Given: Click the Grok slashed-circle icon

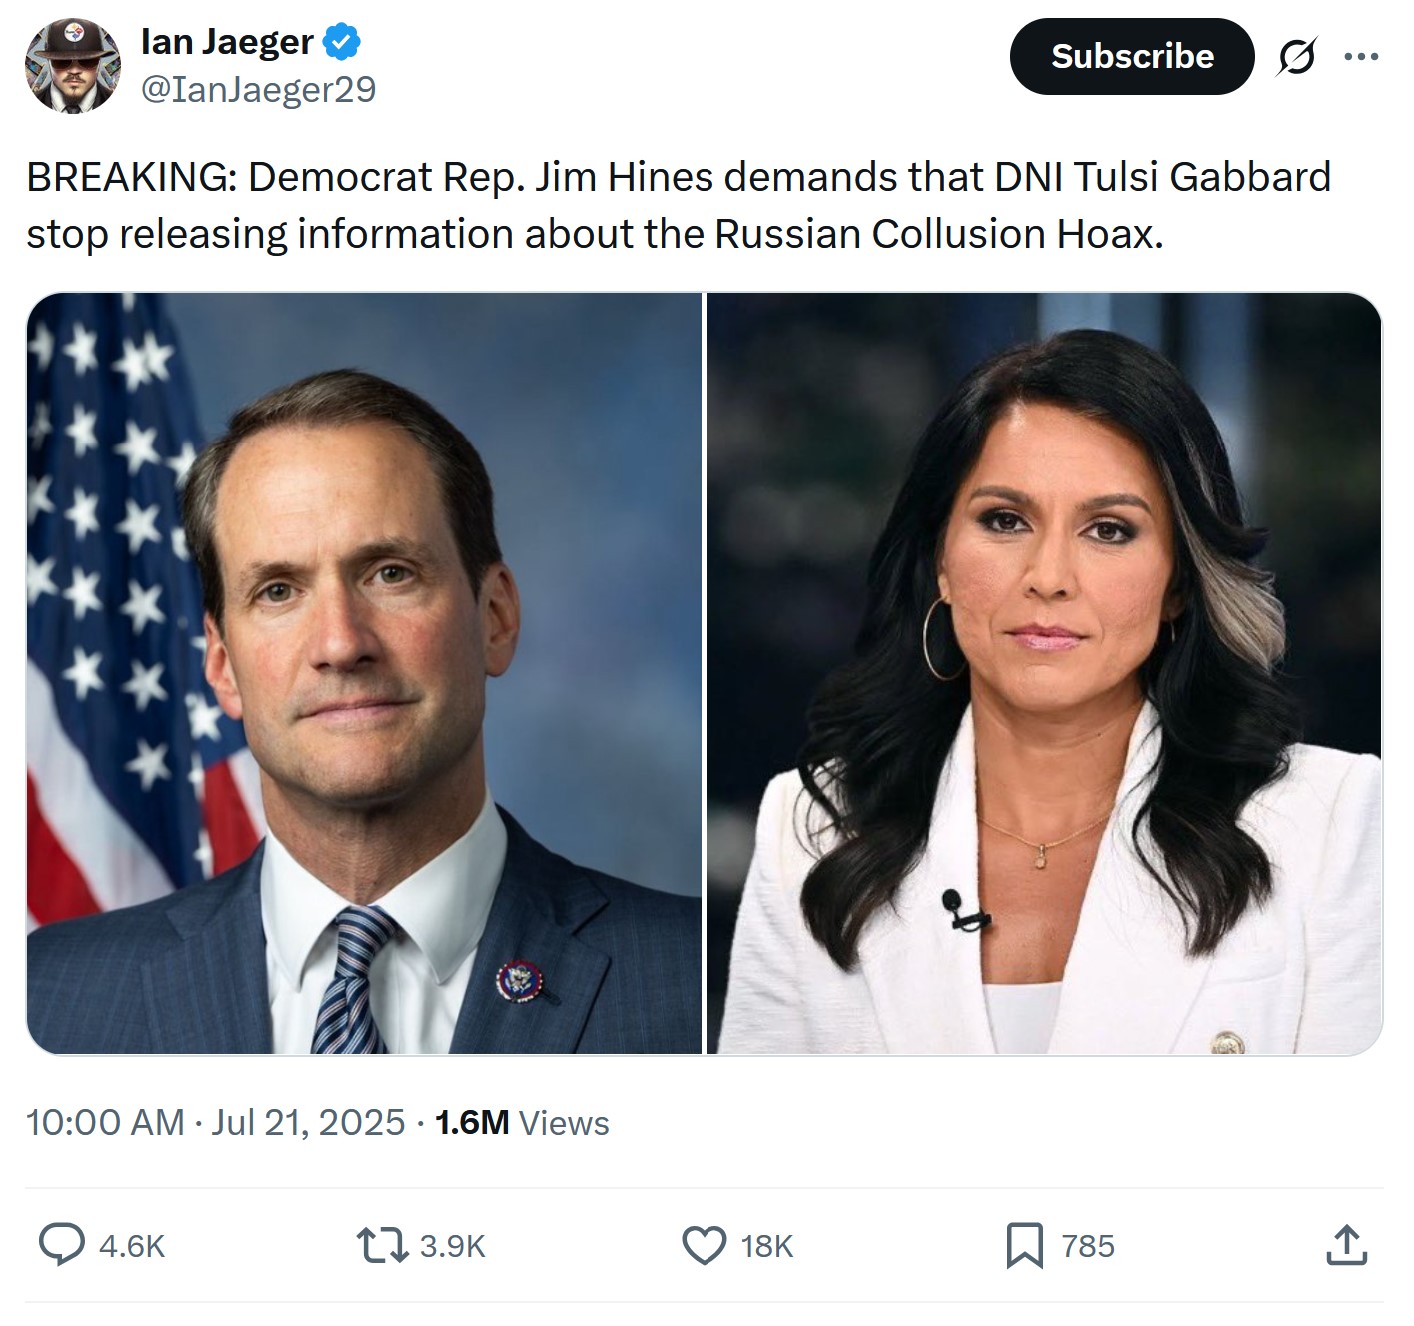Looking at the screenshot, I should coord(1297,57).
